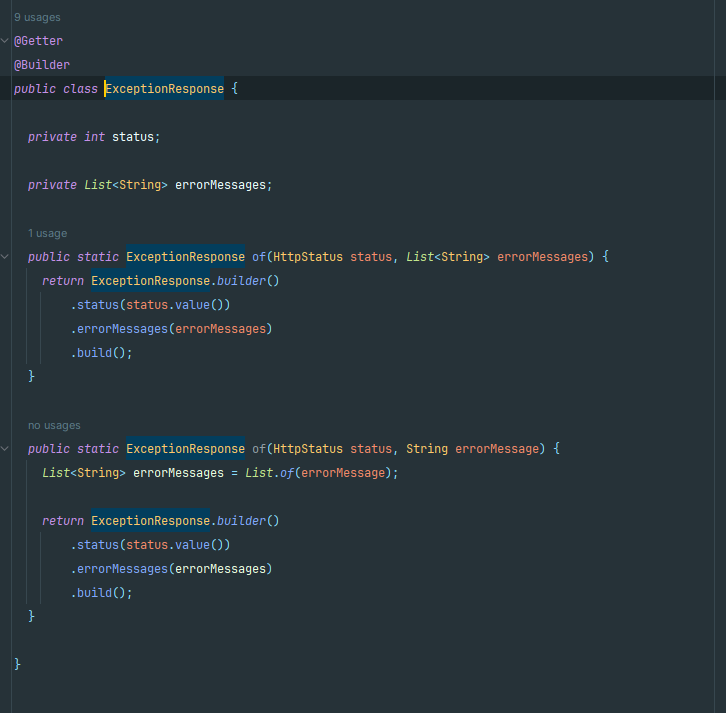The width and height of the screenshot is (726, 713).
Task: Click 'HttpStatus' type in first of method signature
Action: point(308,256)
